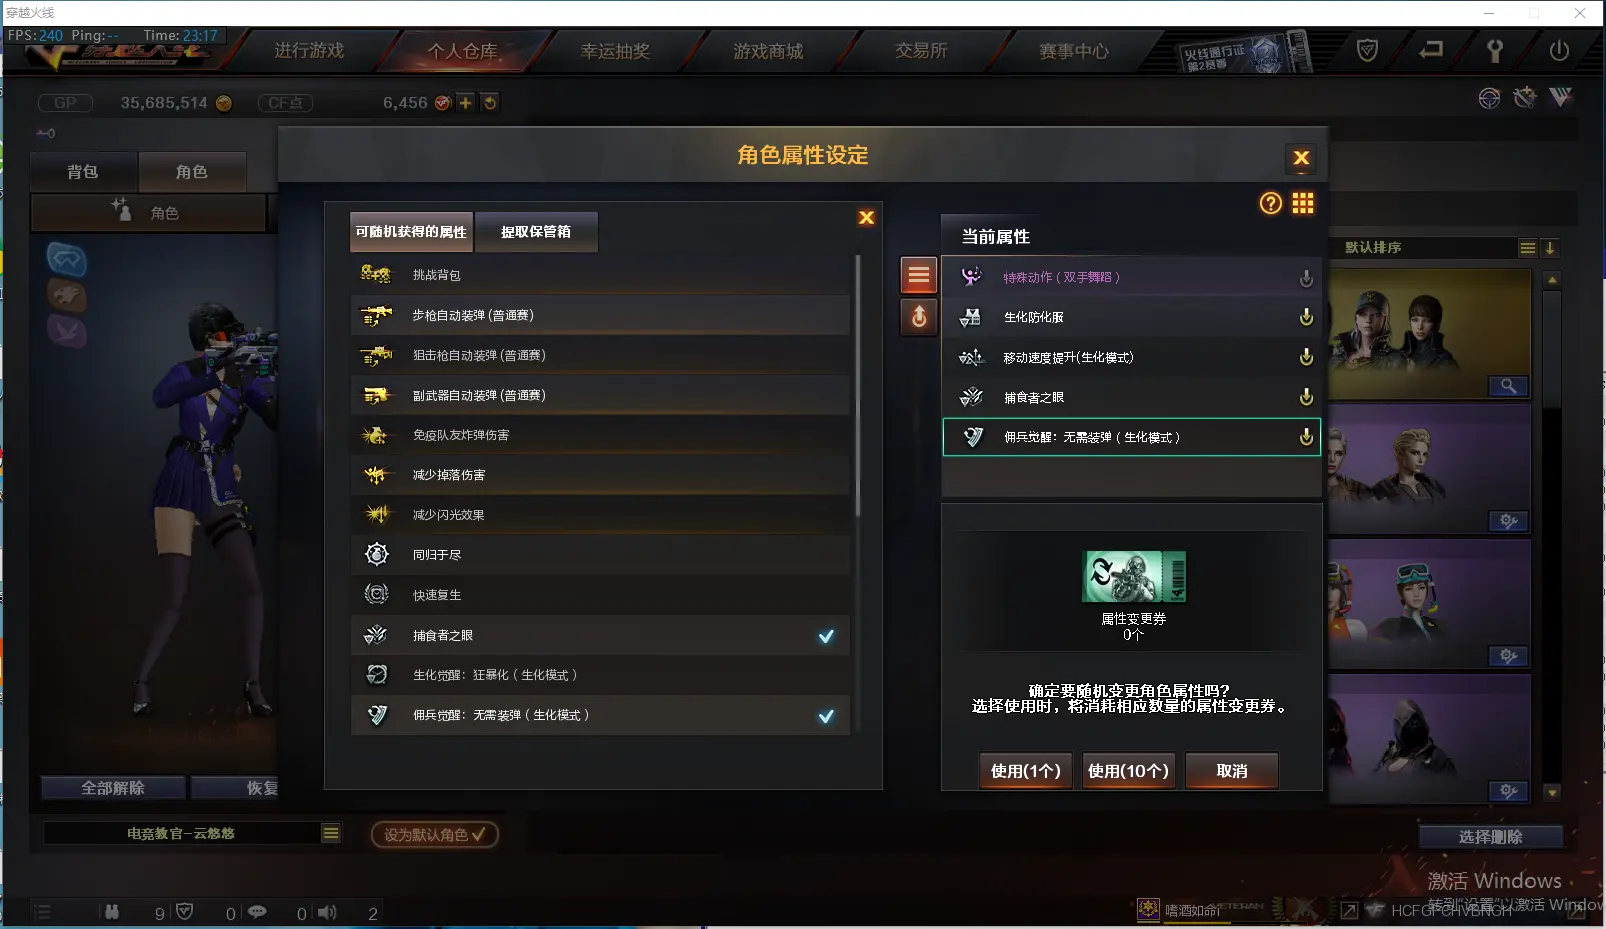
Task: Click the CF point plus recharge icon
Action: [465, 103]
